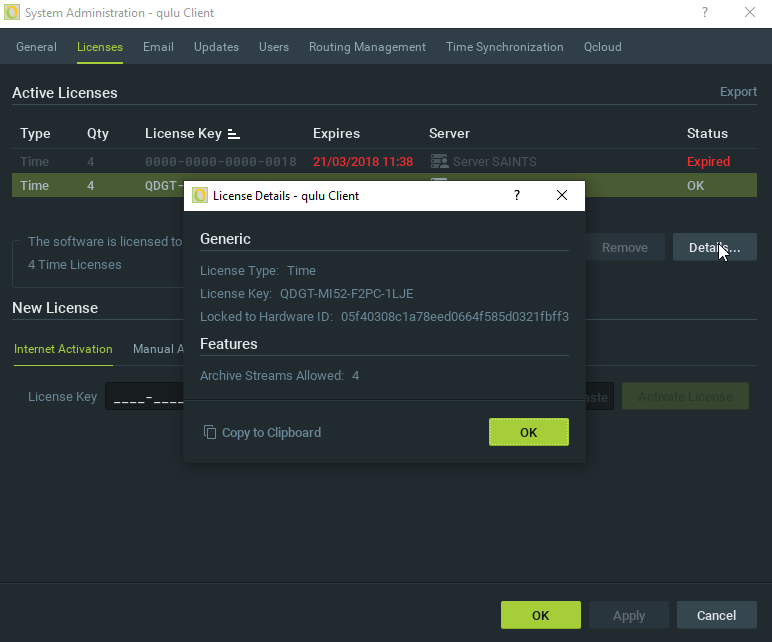
Task: Switch to the Licenses tab
Action: point(100,47)
